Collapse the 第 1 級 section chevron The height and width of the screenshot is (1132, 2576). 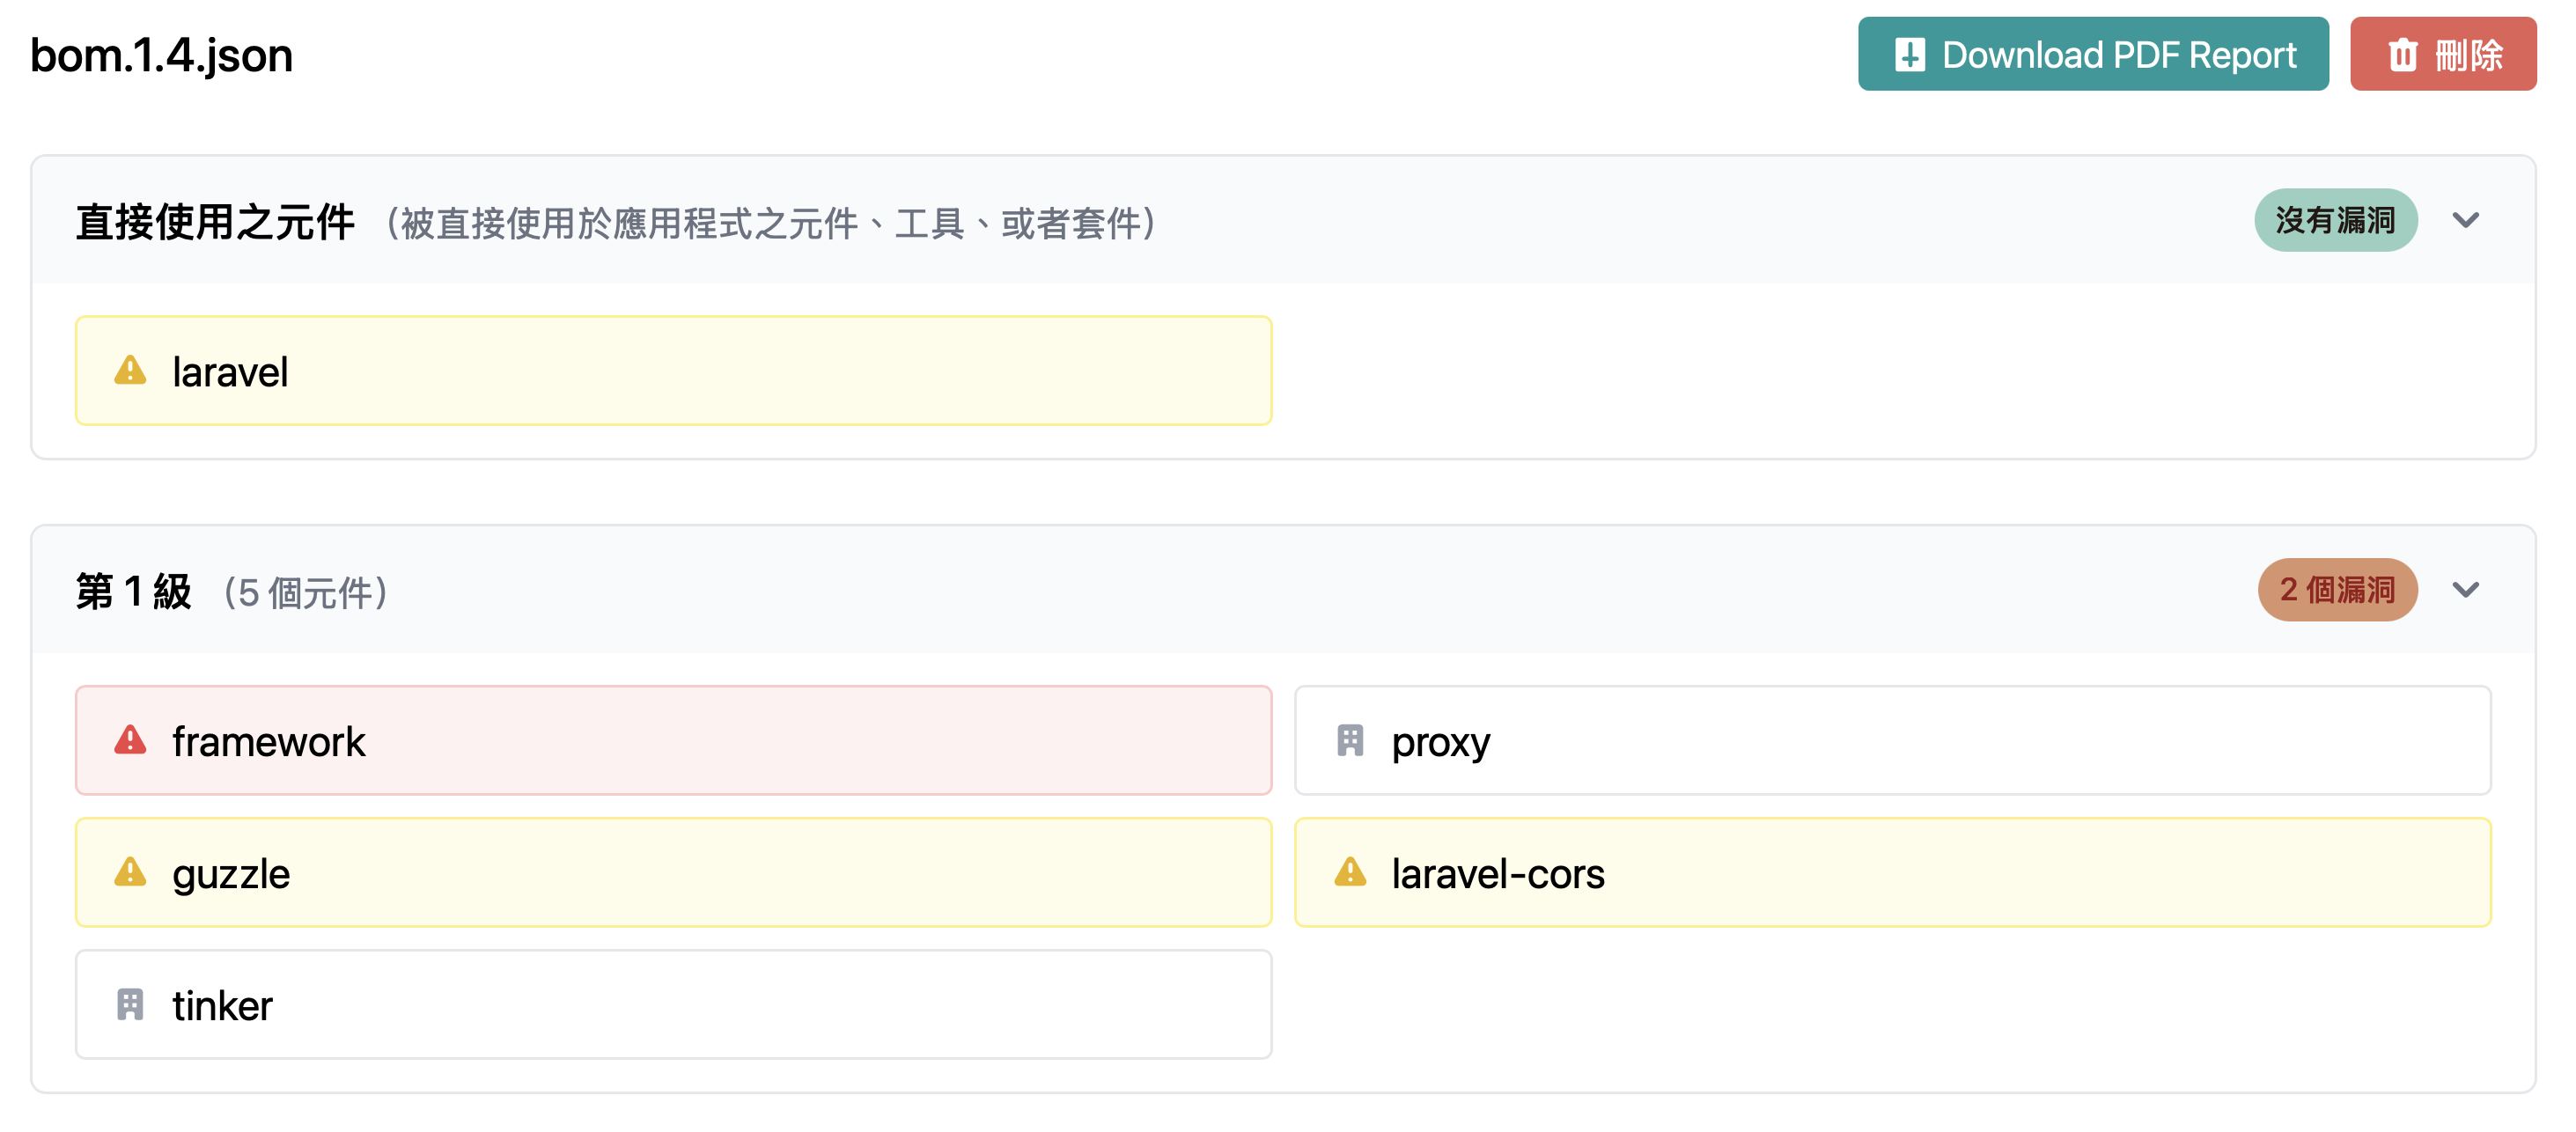click(2466, 590)
